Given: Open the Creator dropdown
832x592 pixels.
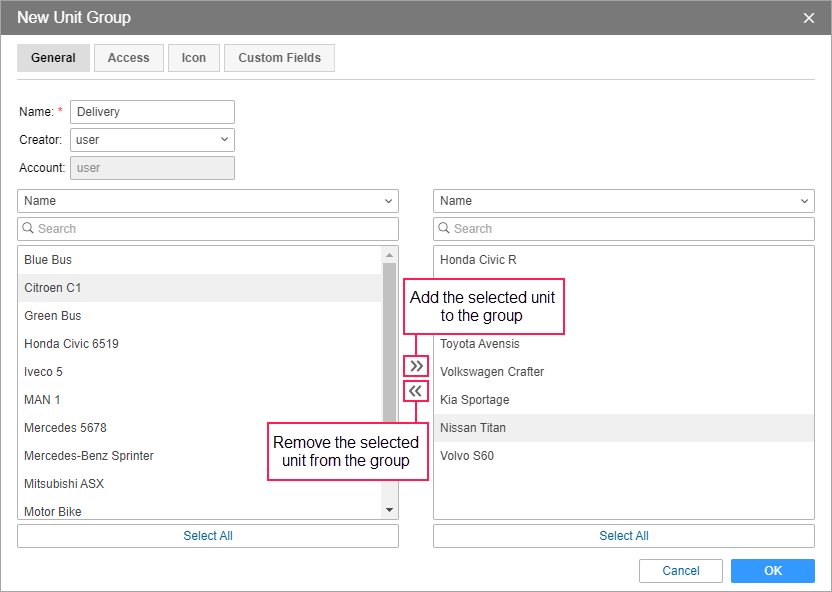Looking at the screenshot, I should click(152, 140).
